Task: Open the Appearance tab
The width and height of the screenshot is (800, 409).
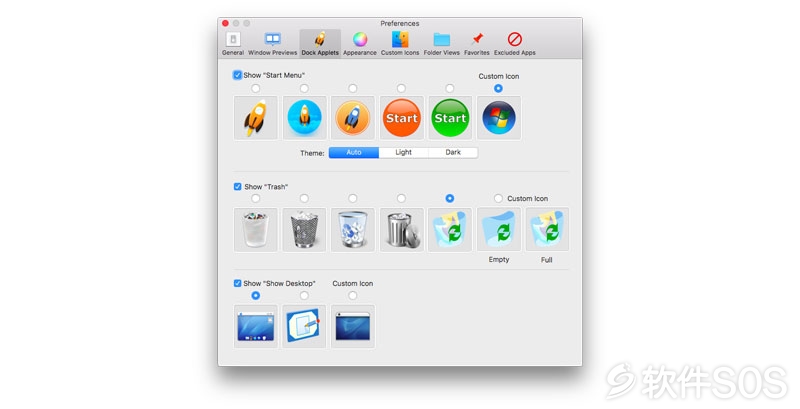Action: pyautogui.click(x=360, y=43)
